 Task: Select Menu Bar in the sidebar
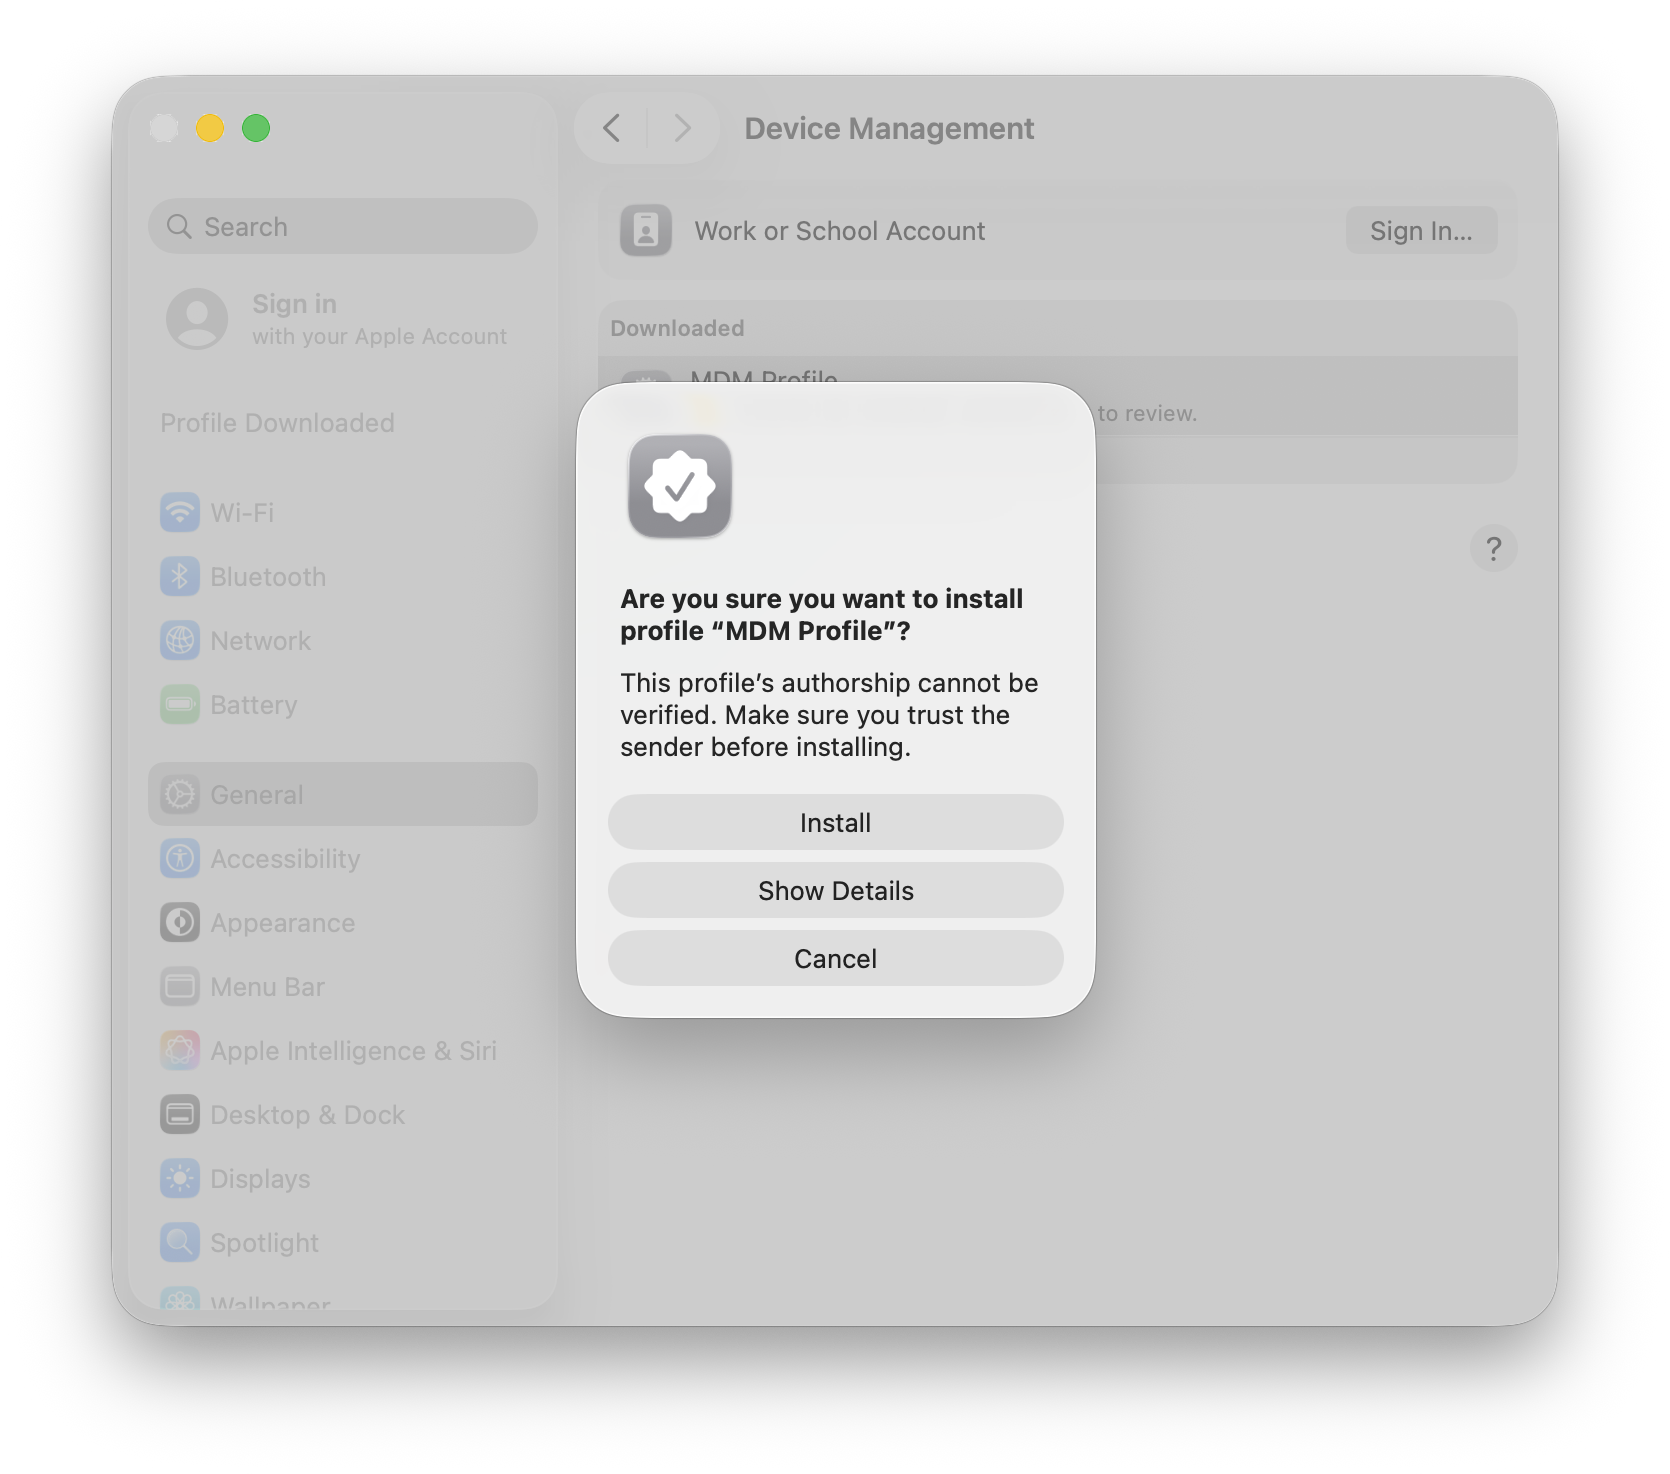pyautogui.click(x=267, y=986)
